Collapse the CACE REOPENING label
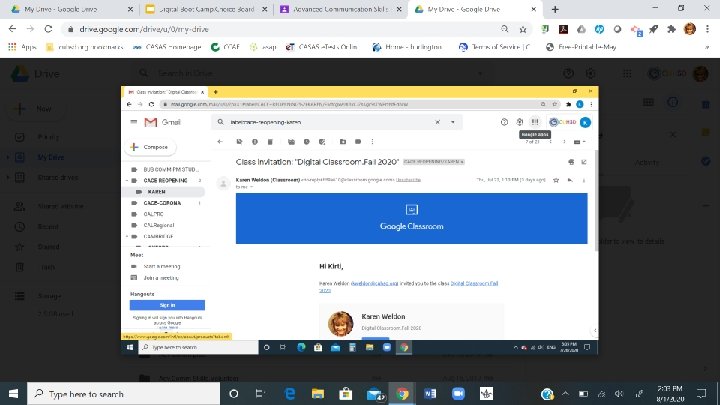720x405 pixels. click(x=127, y=180)
